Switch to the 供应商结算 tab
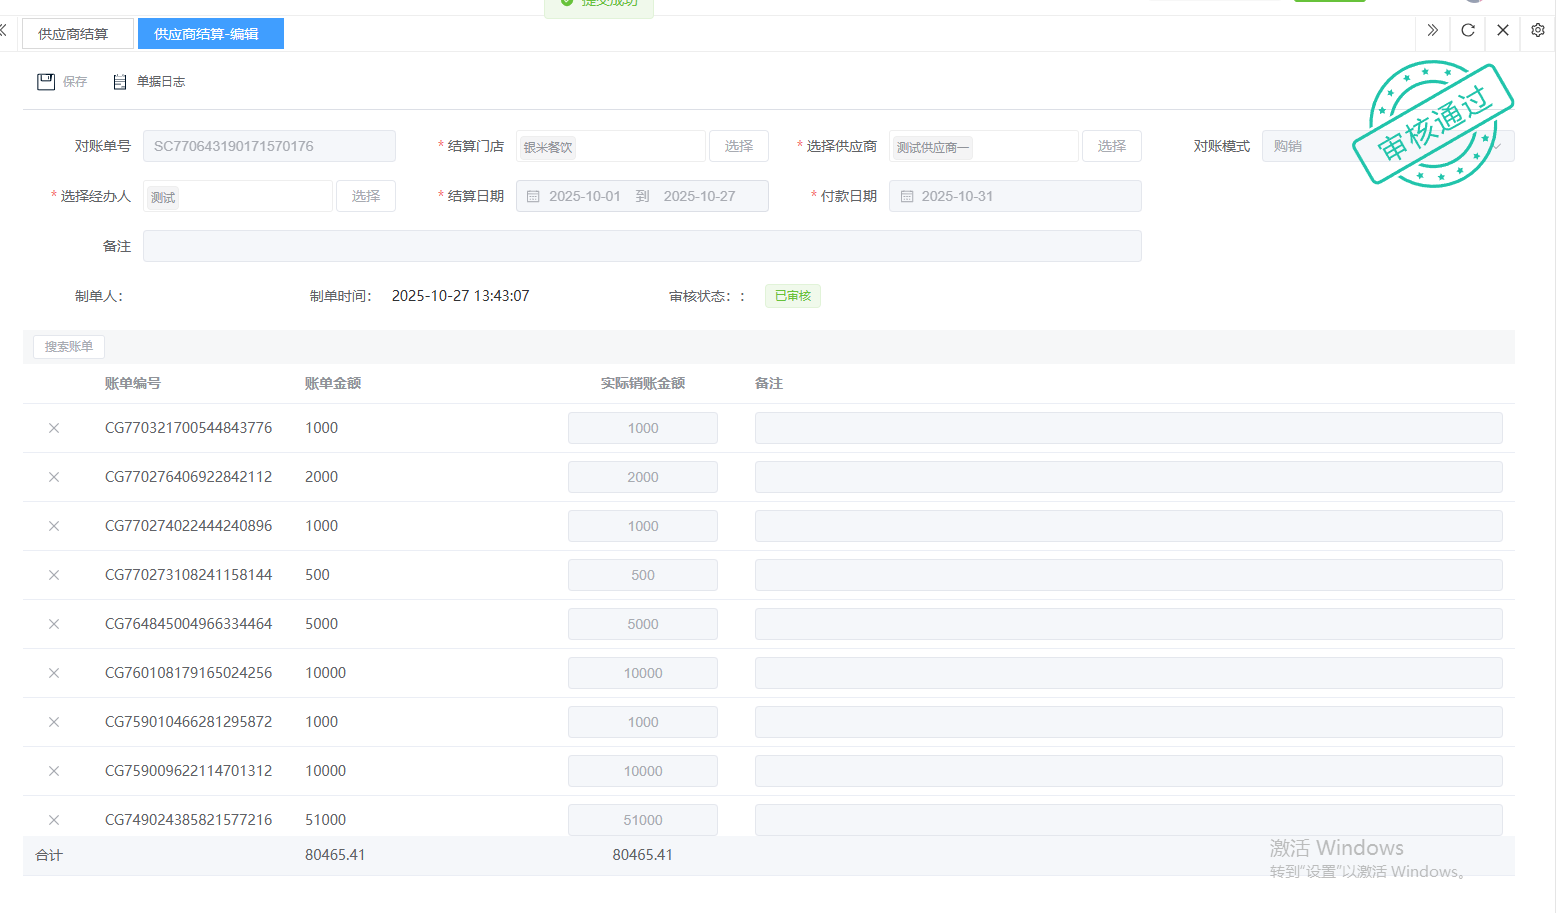The image size is (1556, 913). click(73, 34)
